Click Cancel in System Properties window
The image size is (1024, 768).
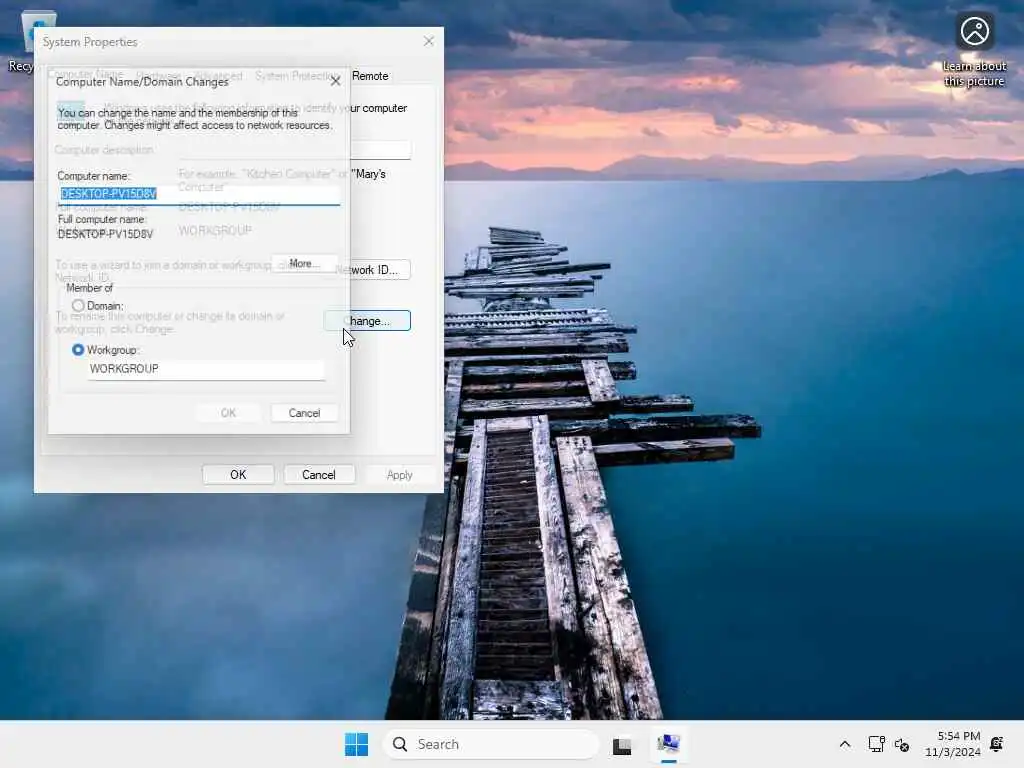319,475
